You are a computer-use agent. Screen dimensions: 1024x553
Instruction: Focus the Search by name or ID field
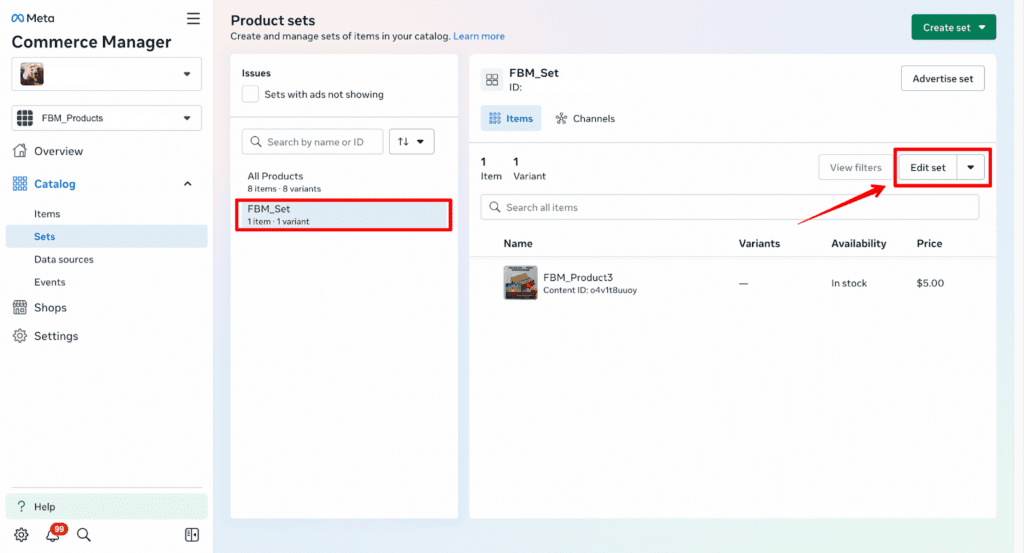312,142
